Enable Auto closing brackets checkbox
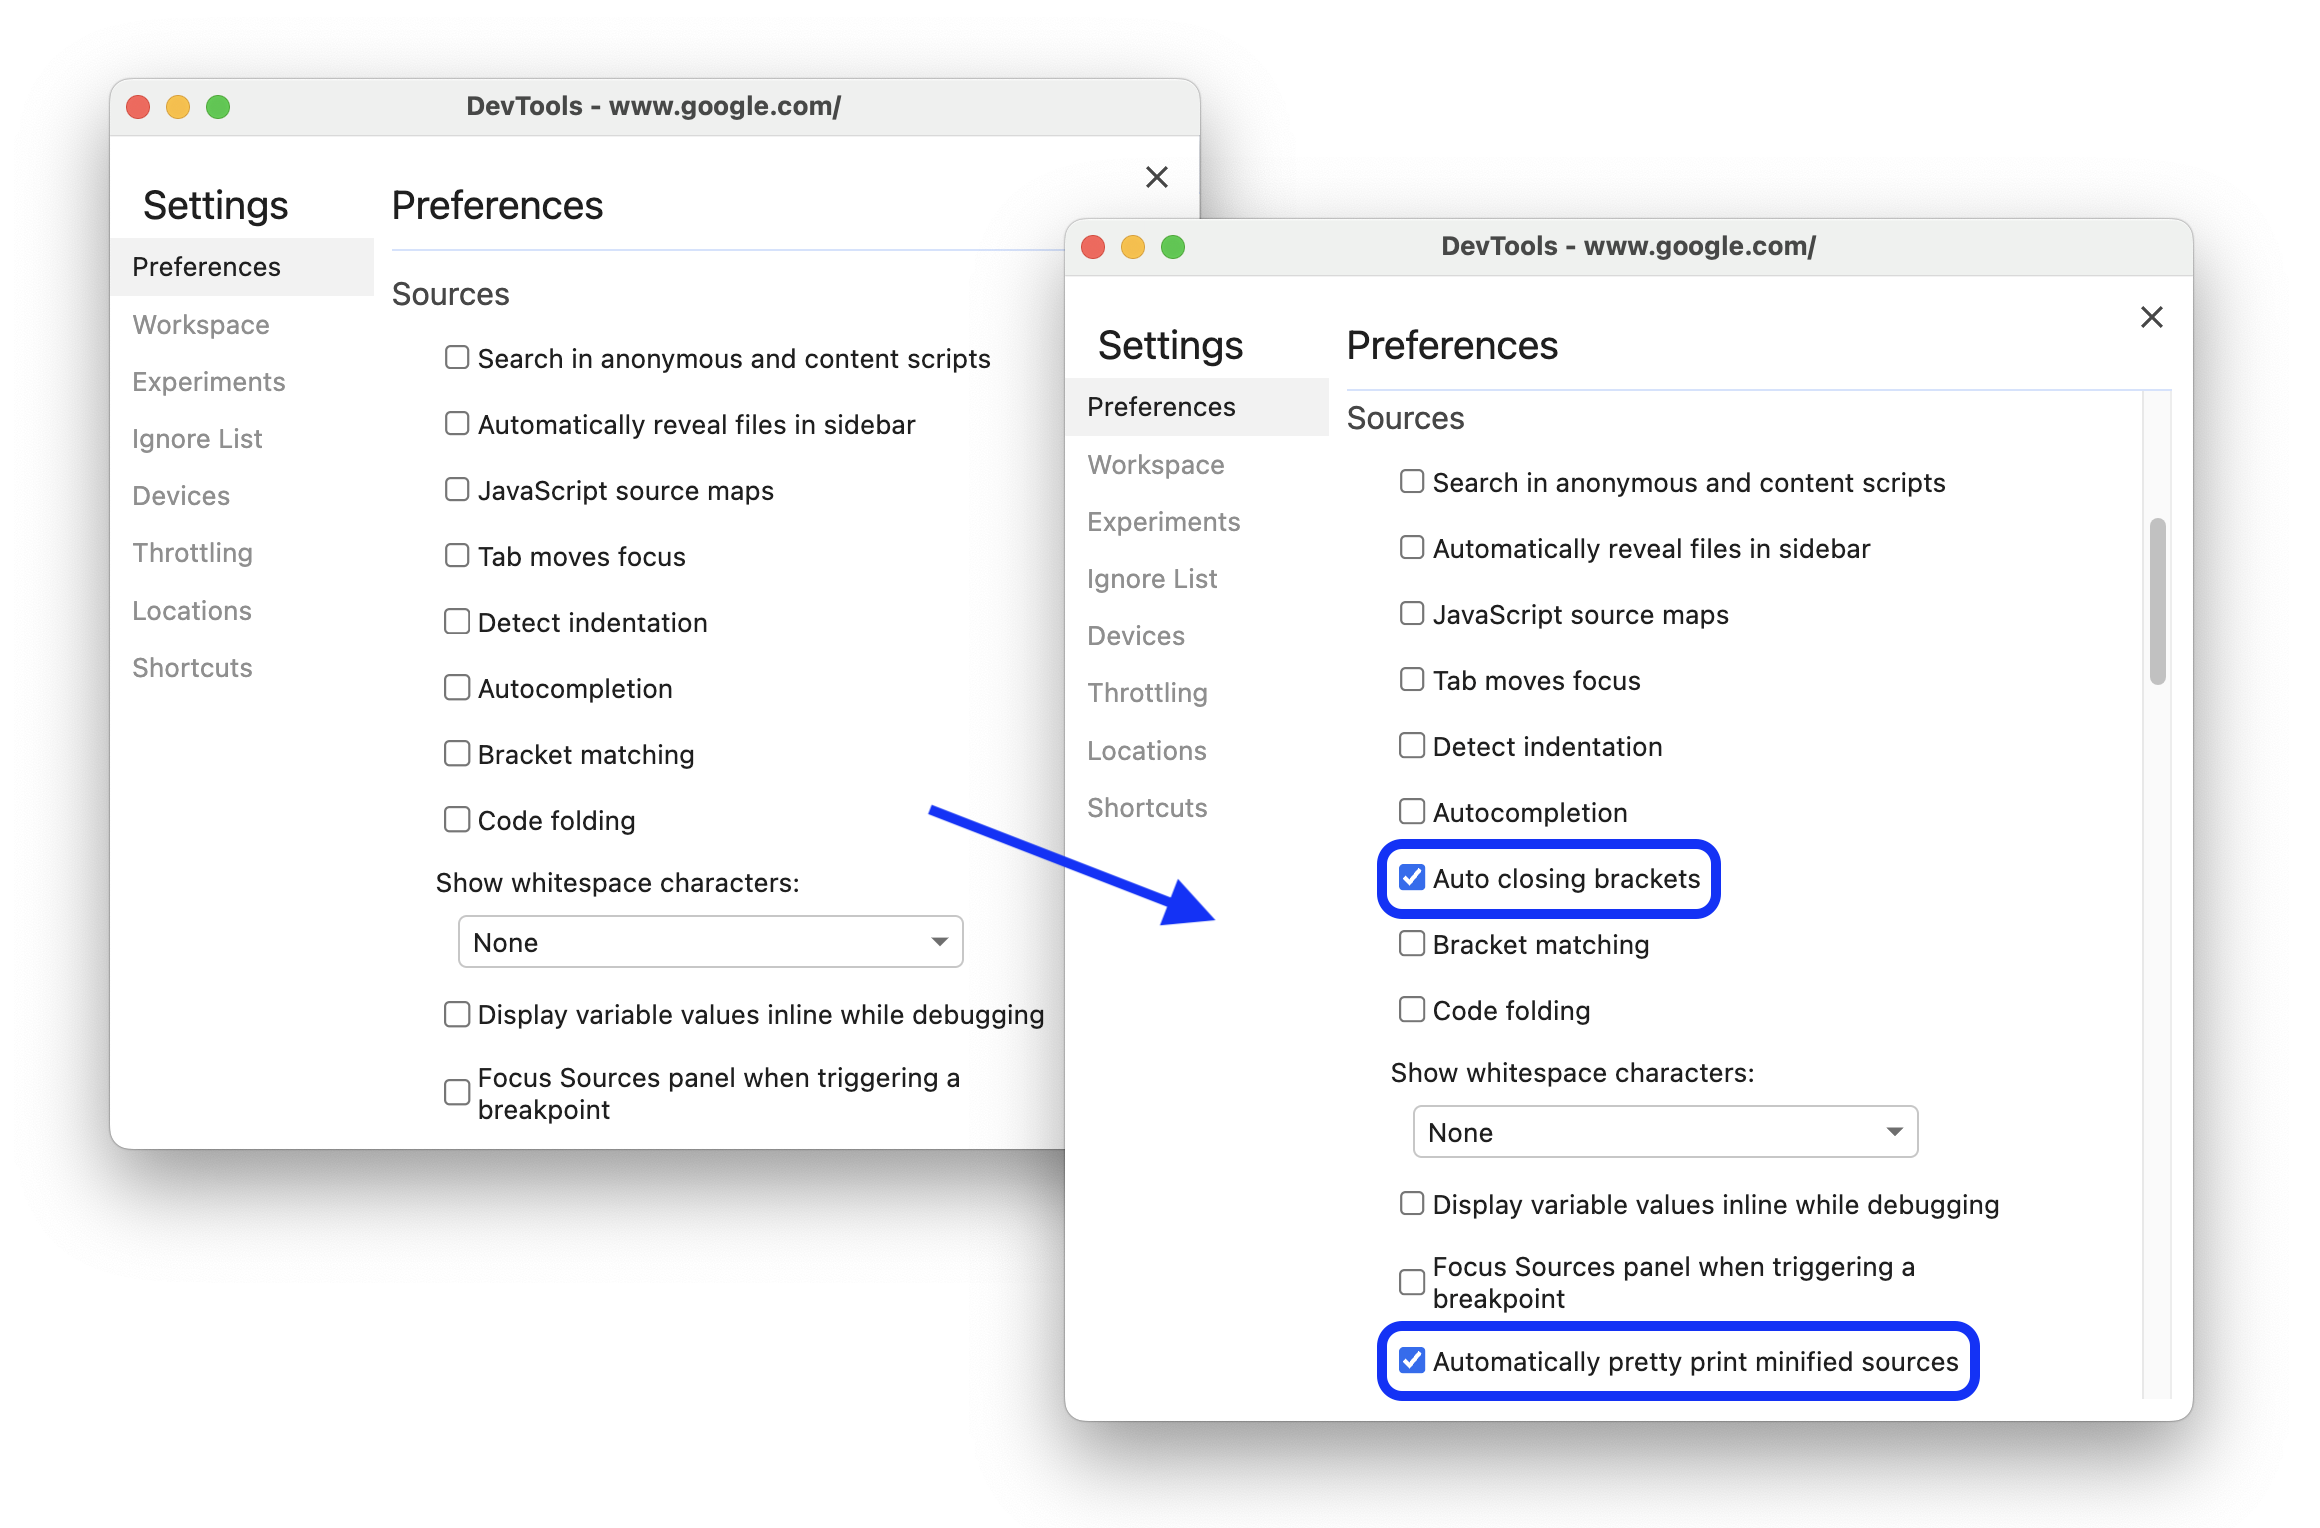 click(x=1411, y=878)
